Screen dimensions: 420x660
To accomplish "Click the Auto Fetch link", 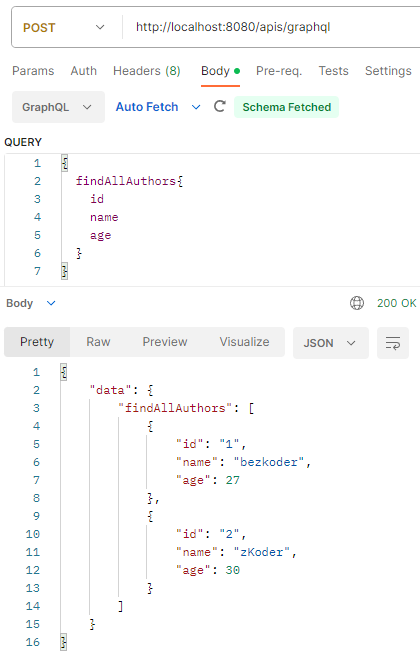I will coord(147,107).
